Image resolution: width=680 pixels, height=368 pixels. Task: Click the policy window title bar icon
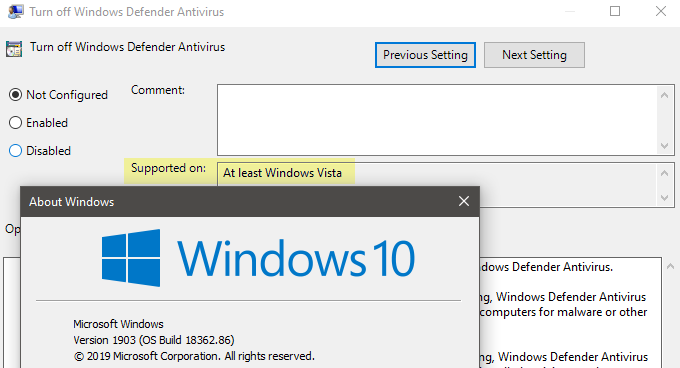pos(16,12)
